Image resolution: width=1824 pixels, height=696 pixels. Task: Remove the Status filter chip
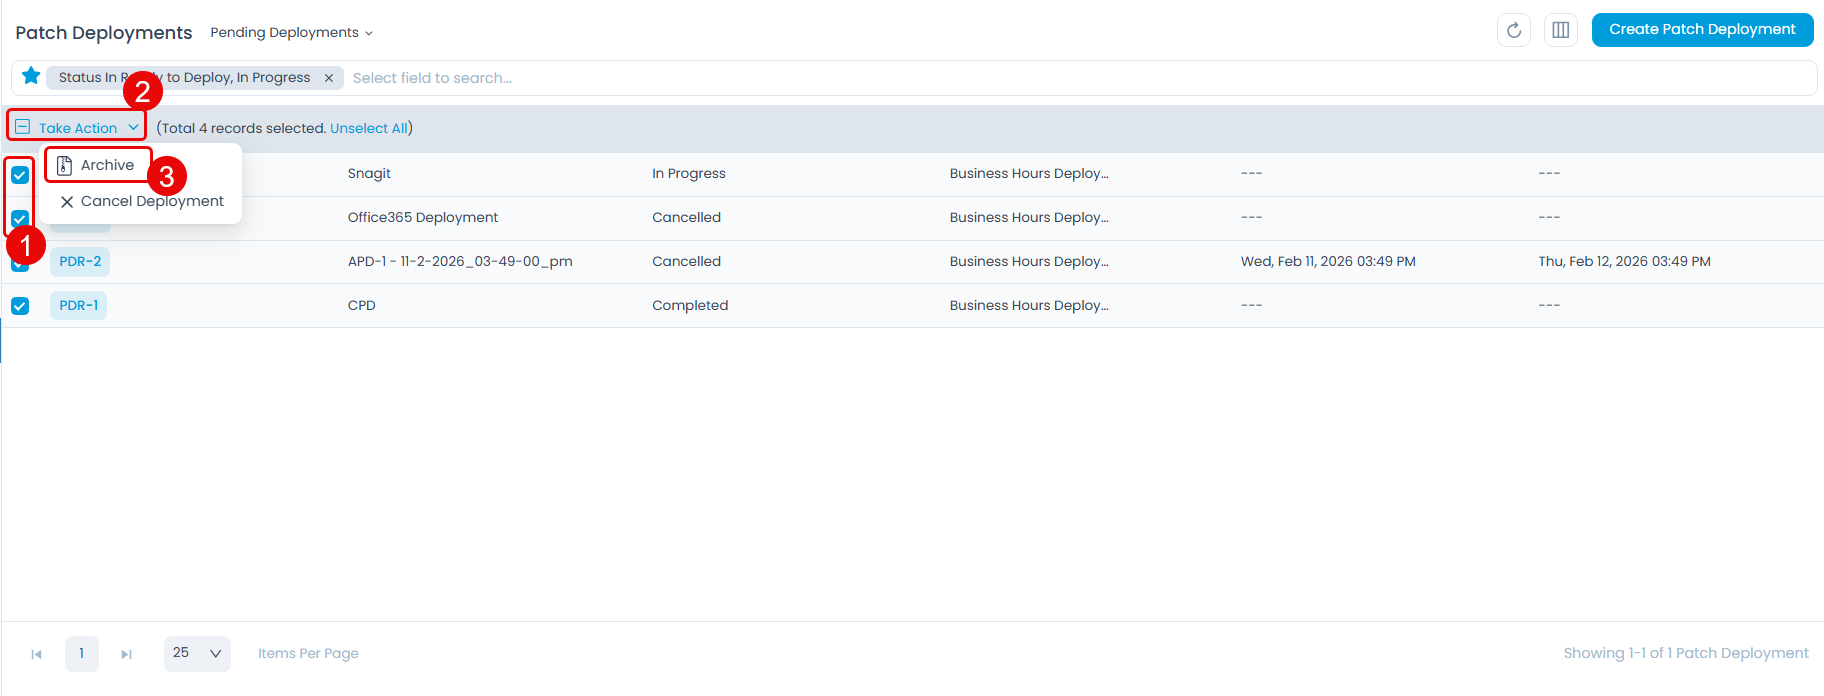point(328,78)
